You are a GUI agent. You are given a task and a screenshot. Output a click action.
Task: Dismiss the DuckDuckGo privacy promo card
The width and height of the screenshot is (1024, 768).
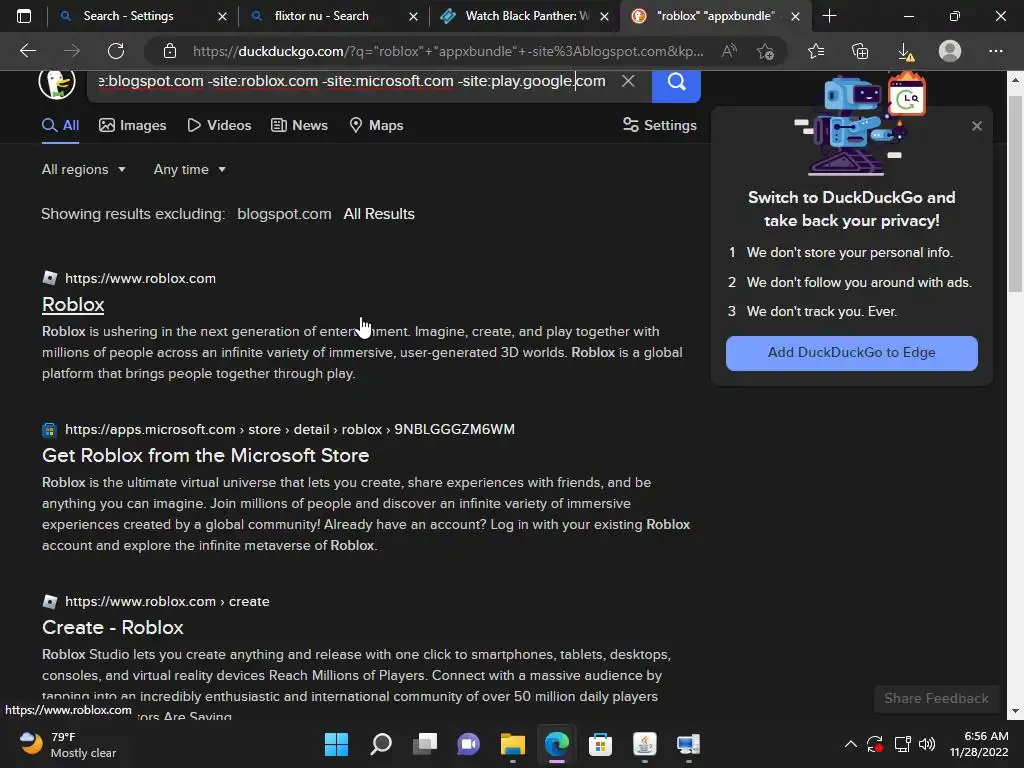coord(976,126)
